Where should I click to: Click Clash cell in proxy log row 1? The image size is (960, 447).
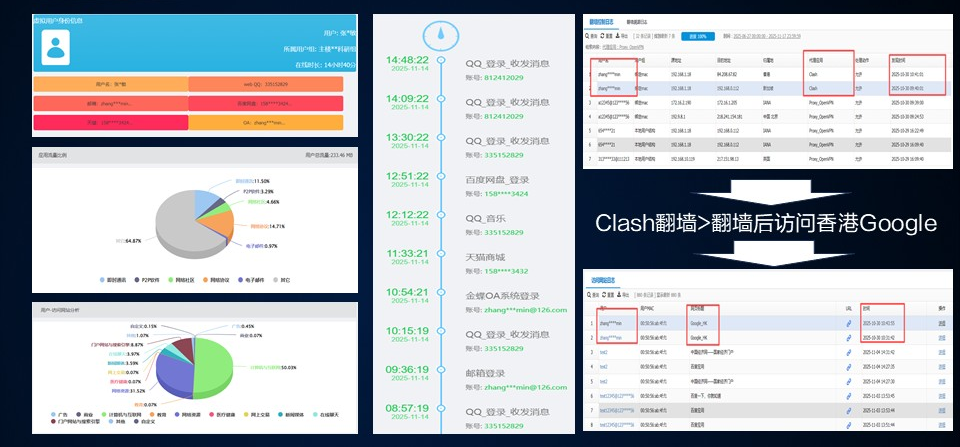(x=813, y=74)
